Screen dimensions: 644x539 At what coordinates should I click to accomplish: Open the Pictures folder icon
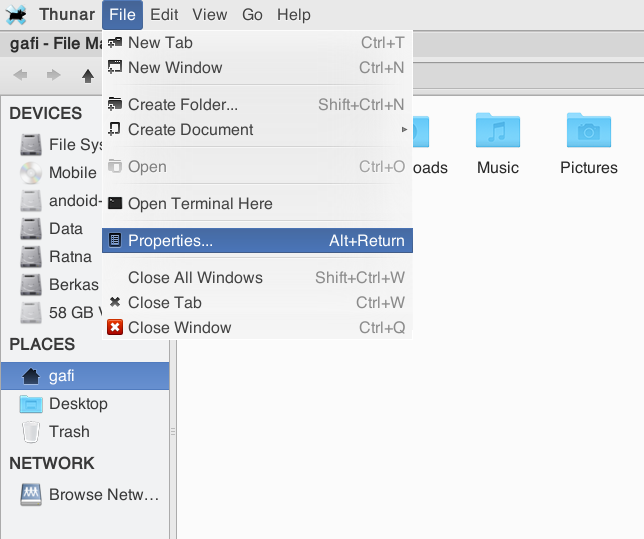click(588, 131)
